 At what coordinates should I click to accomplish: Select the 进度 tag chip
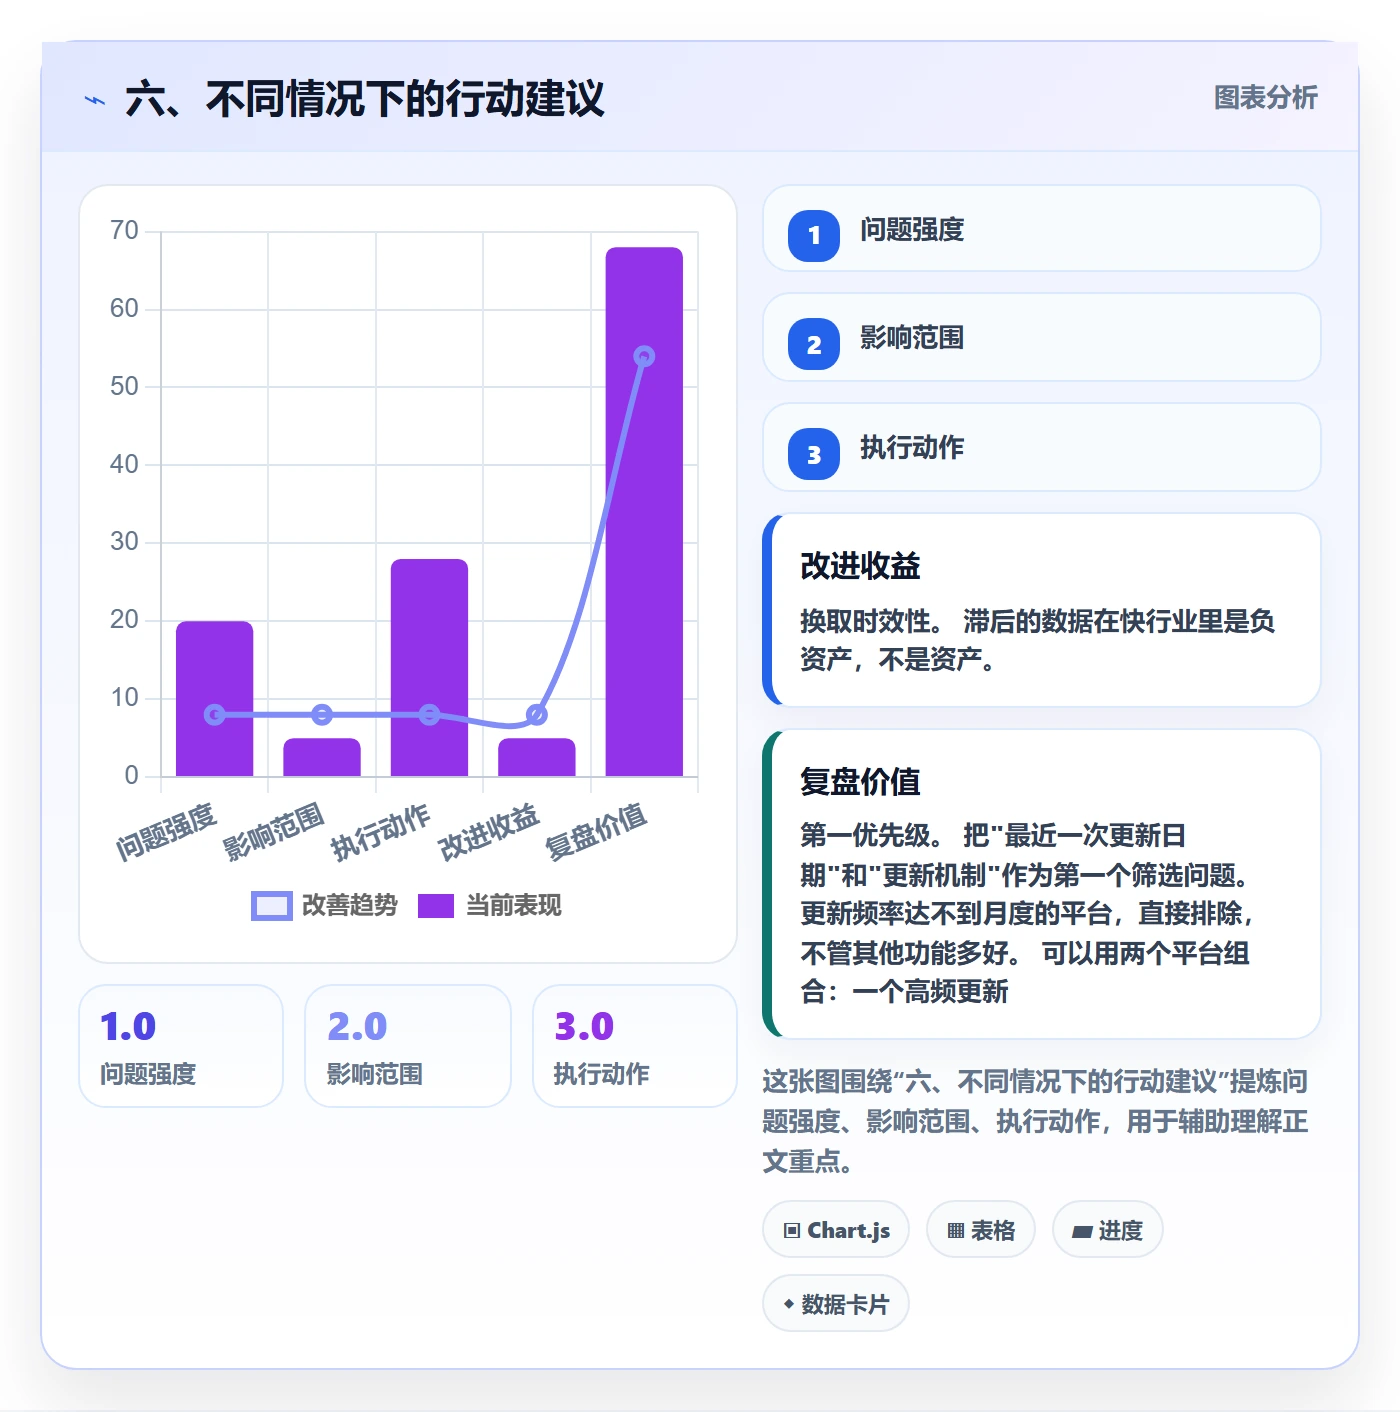pos(1108,1230)
